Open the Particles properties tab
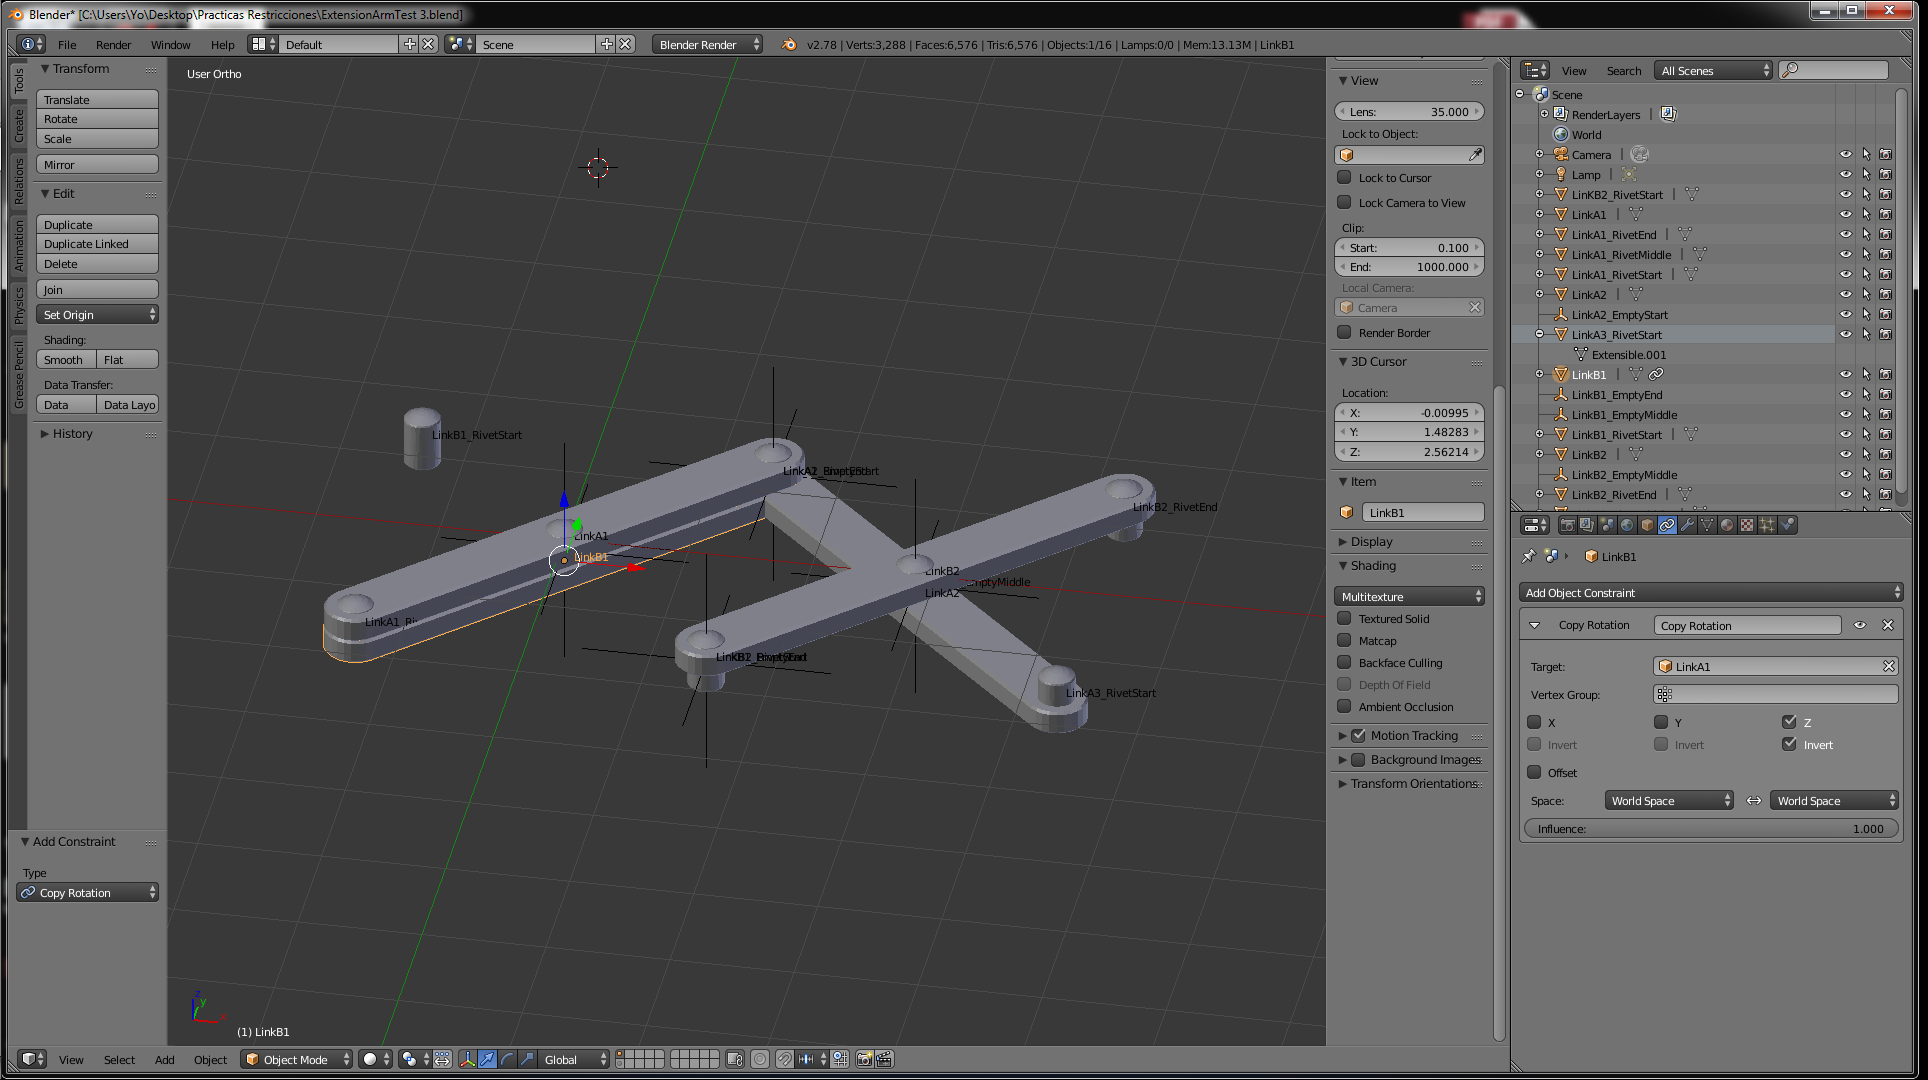The height and width of the screenshot is (1080, 1928). 1767,525
